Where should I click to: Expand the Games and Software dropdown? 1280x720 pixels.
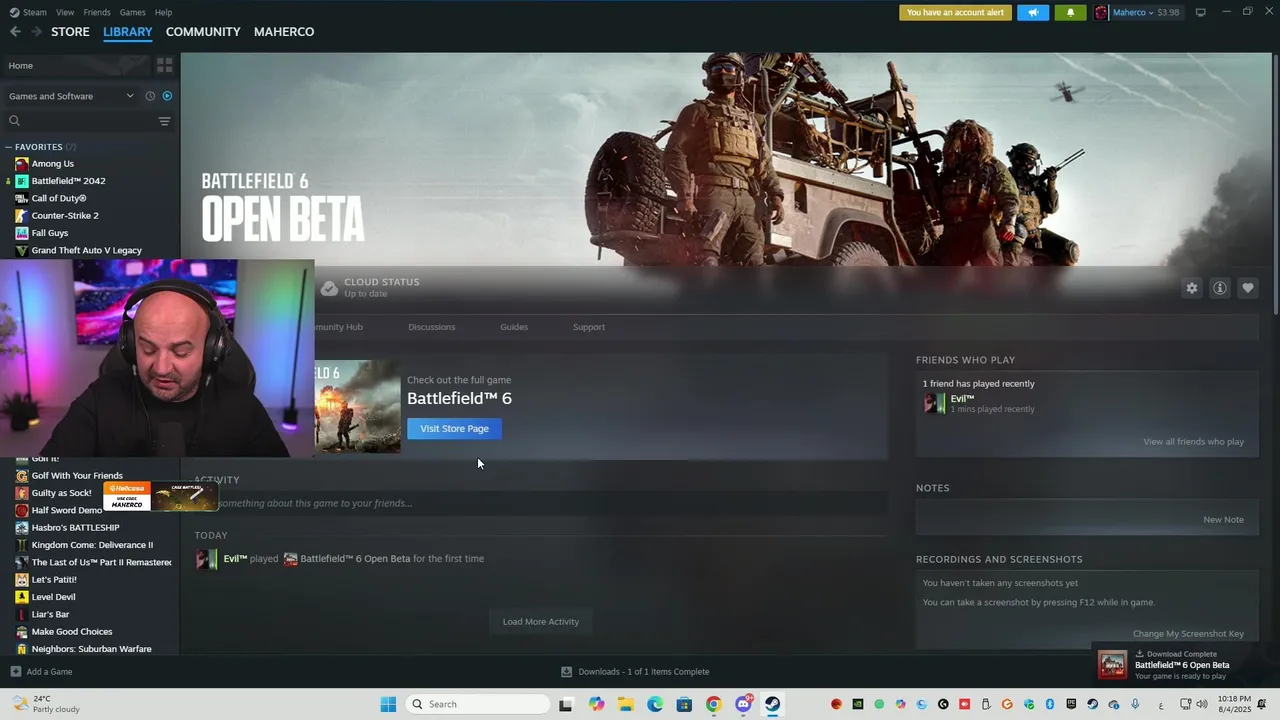pyautogui.click(x=70, y=96)
